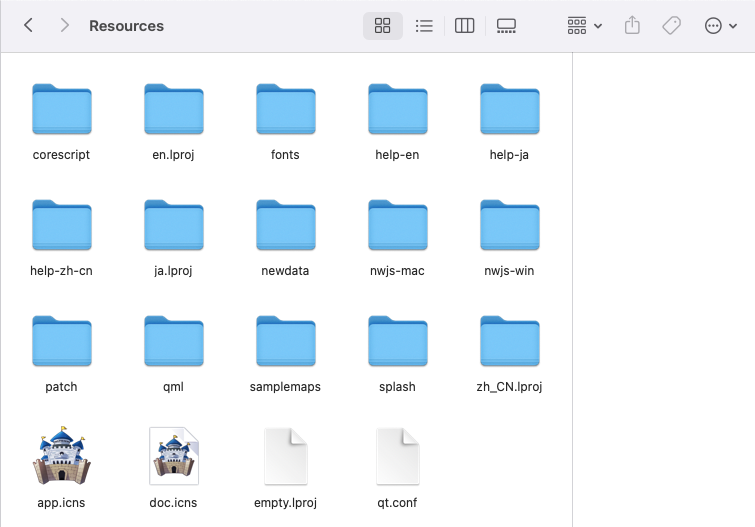Click the 'help-zh-cn' name label
The width and height of the screenshot is (755, 527).
coord(61,271)
